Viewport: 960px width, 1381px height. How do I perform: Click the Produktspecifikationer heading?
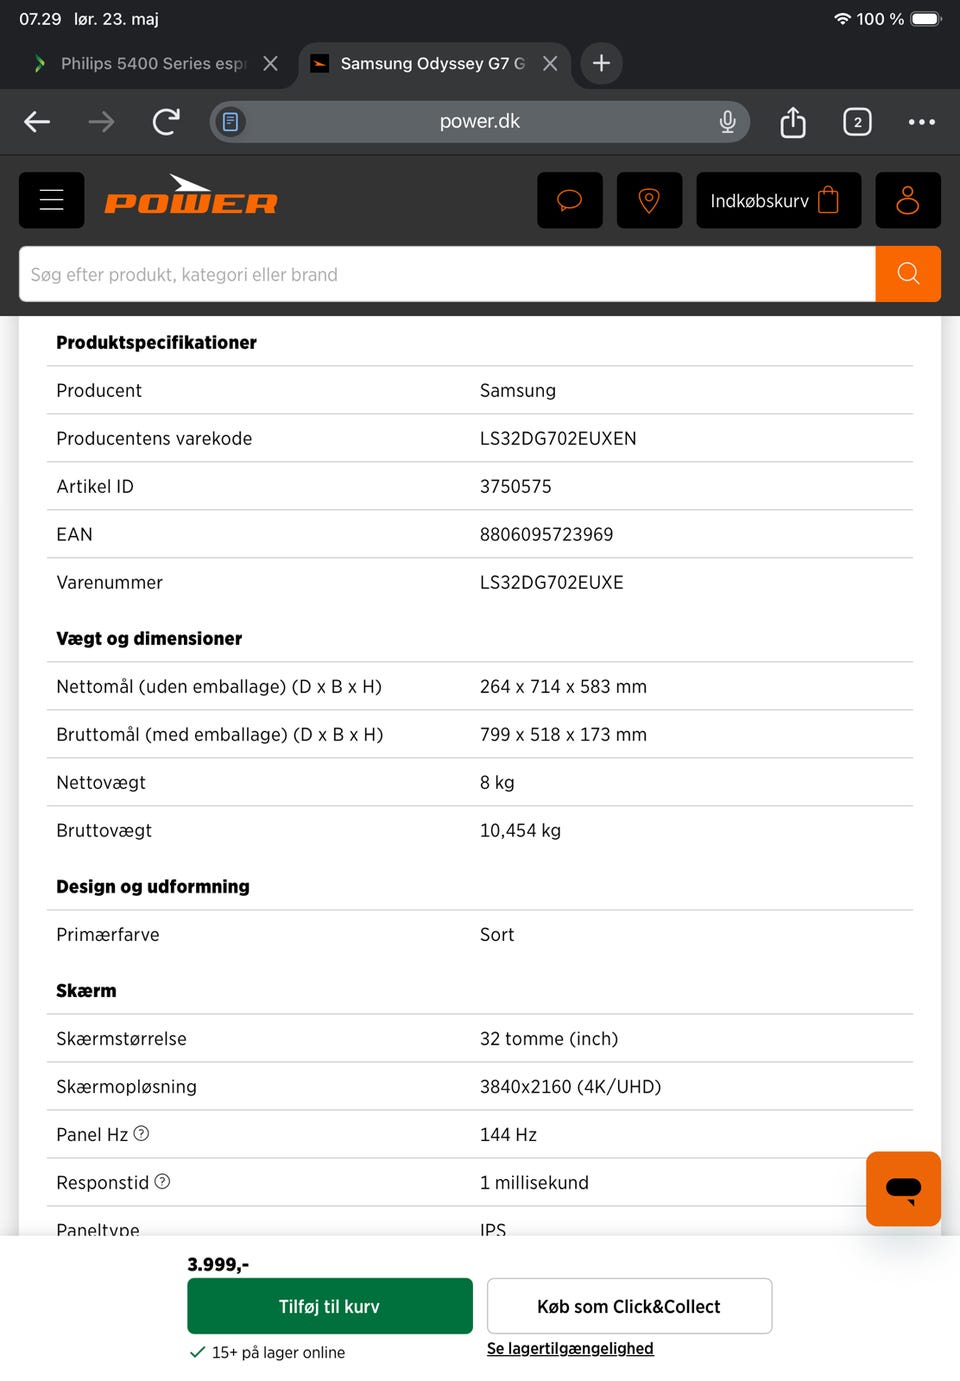(156, 342)
